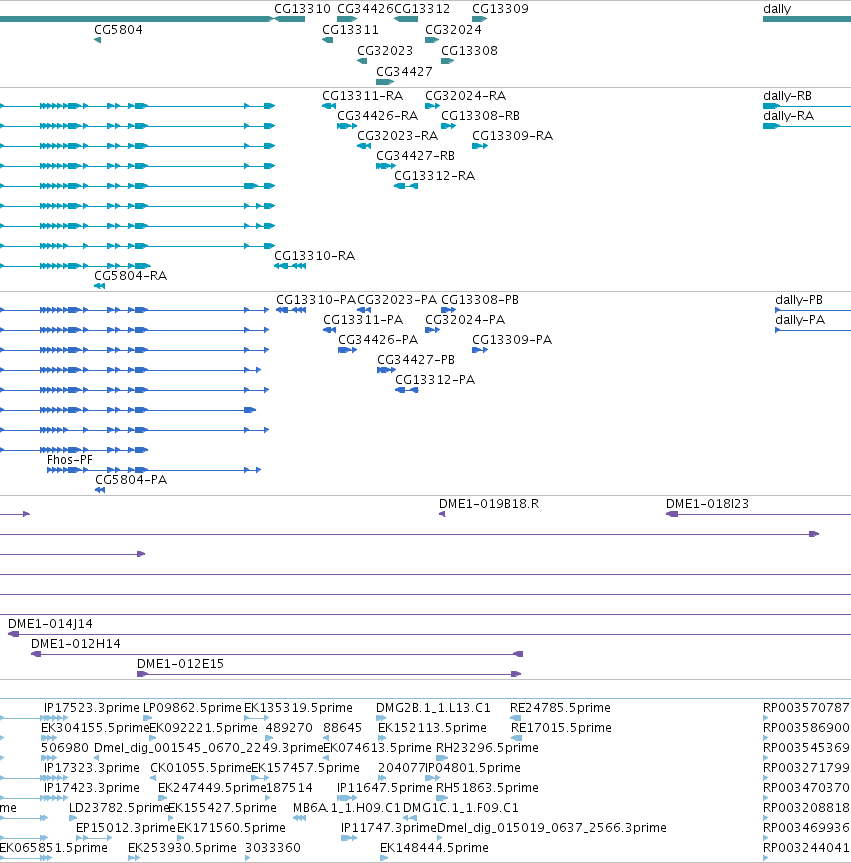Select BAC clone DME1-018I23
Viewport: 851px width, 863px height.
(707, 504)
